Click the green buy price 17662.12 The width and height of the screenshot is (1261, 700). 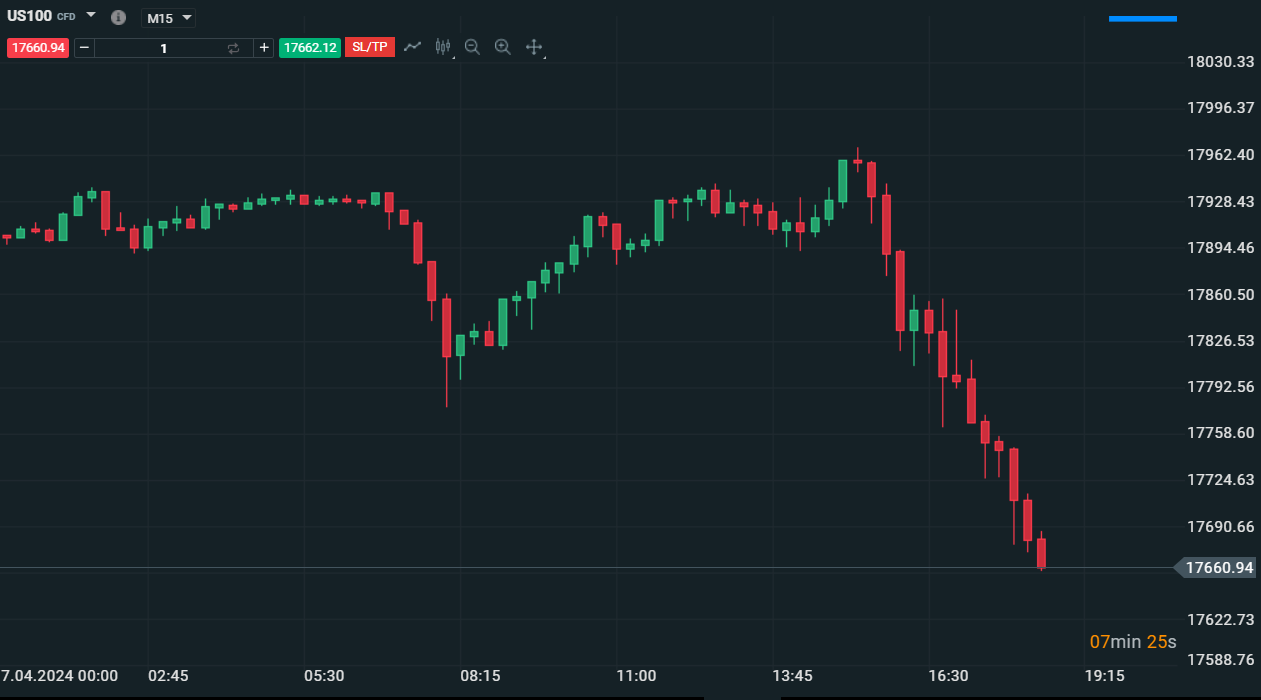coord(310,48)
